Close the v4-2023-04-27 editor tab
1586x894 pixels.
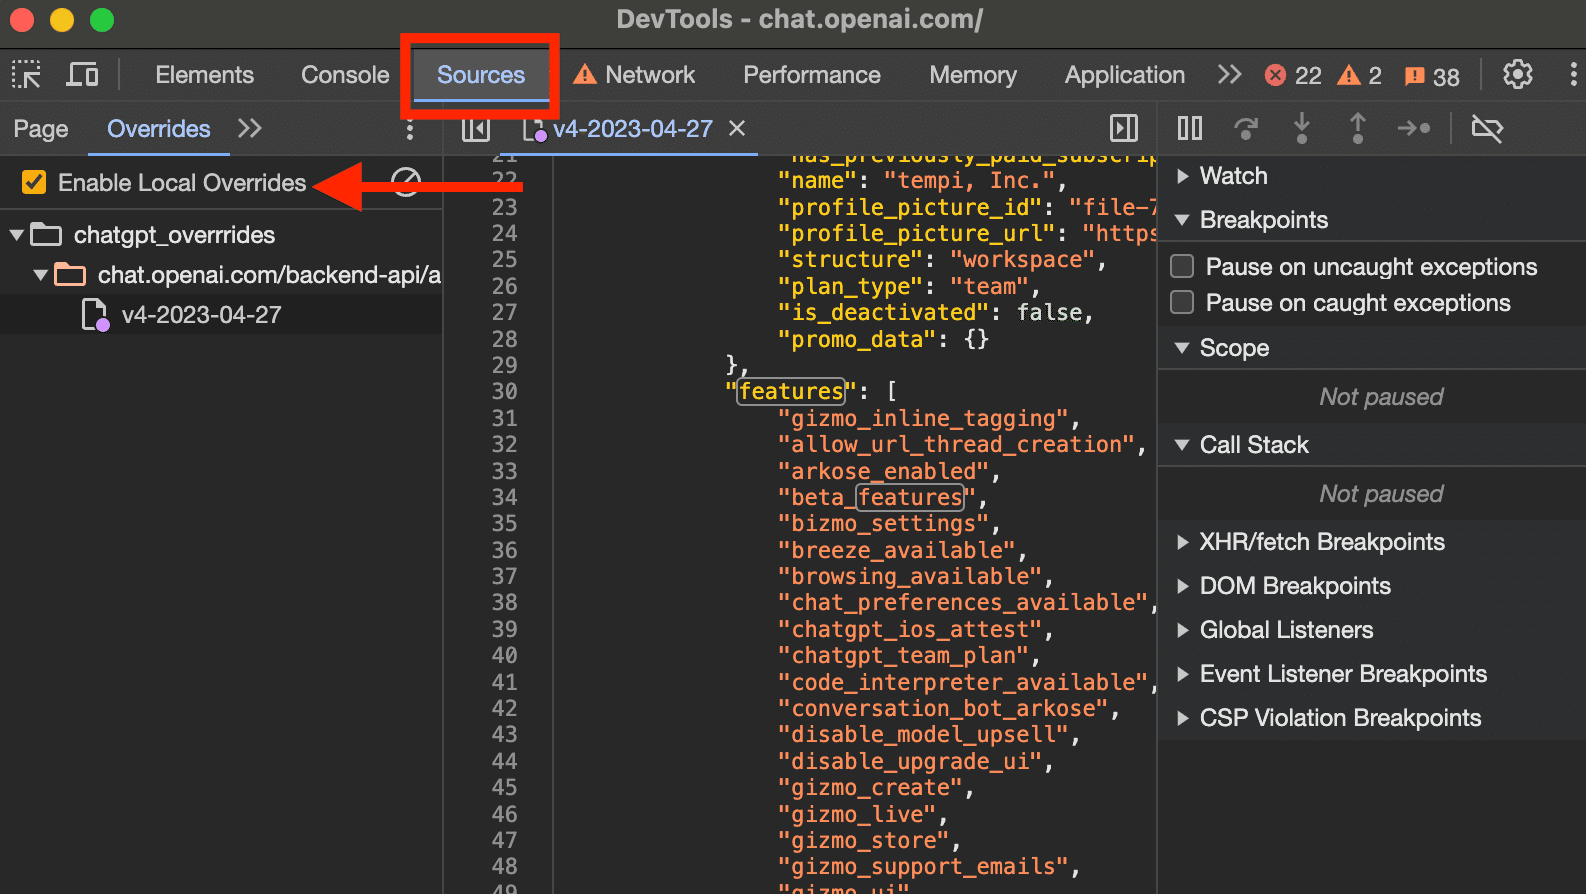(737, 128)
